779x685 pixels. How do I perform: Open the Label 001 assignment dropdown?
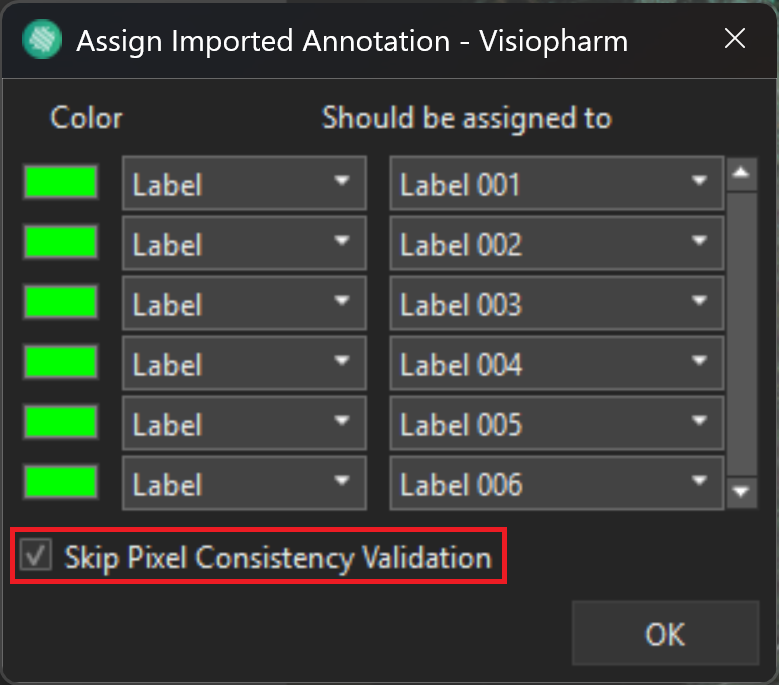(555, 184)
